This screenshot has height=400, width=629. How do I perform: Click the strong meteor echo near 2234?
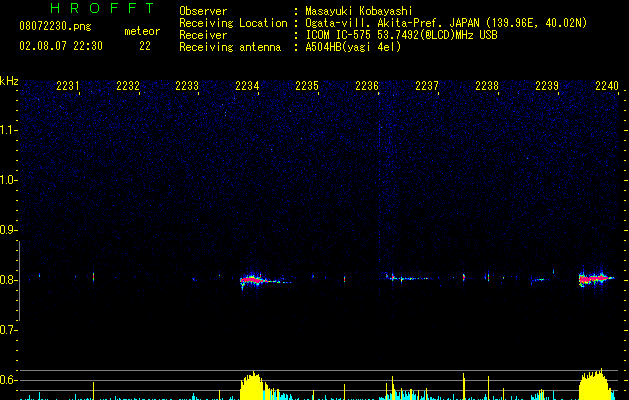(254, 280)
